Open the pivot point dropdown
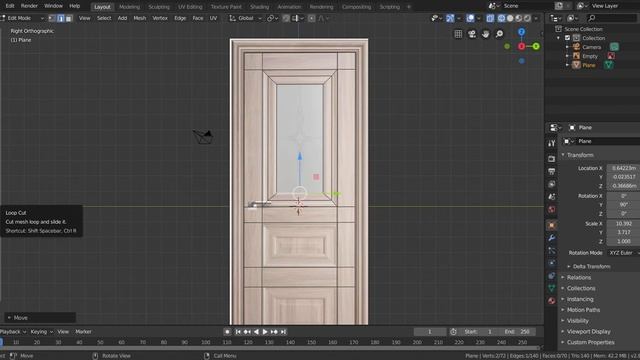 tap(273, 18)
